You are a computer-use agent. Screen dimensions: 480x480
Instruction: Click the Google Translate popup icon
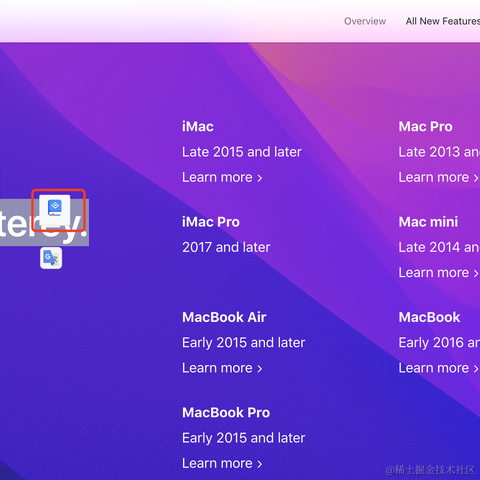pos(51,258)
